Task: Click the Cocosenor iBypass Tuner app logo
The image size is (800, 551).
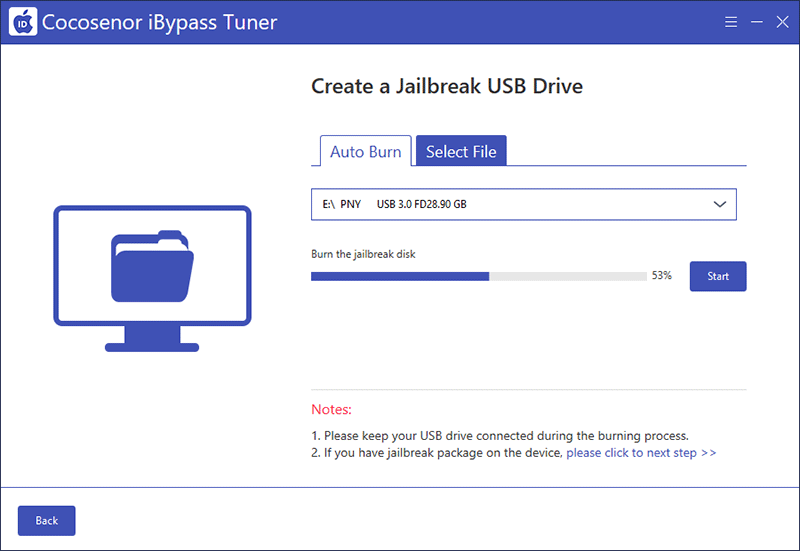Action: [x=23, y=22]
